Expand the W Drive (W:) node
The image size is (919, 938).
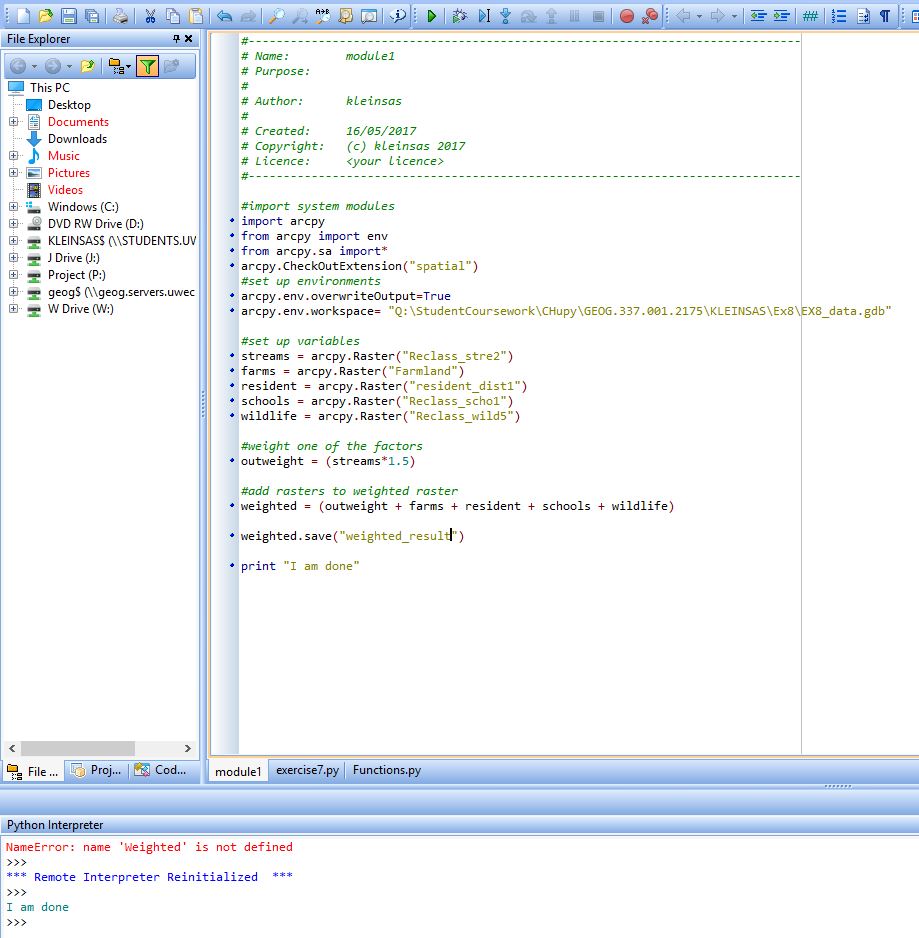tap(13, 309)
